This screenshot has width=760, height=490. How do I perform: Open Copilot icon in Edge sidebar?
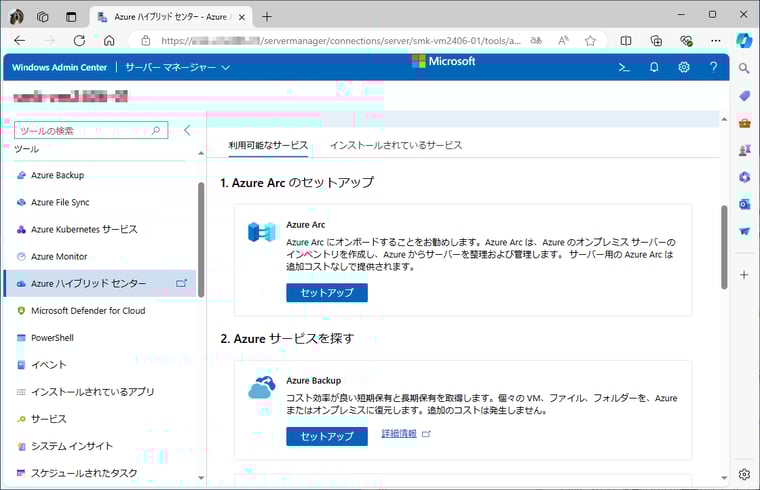(744, 41)
